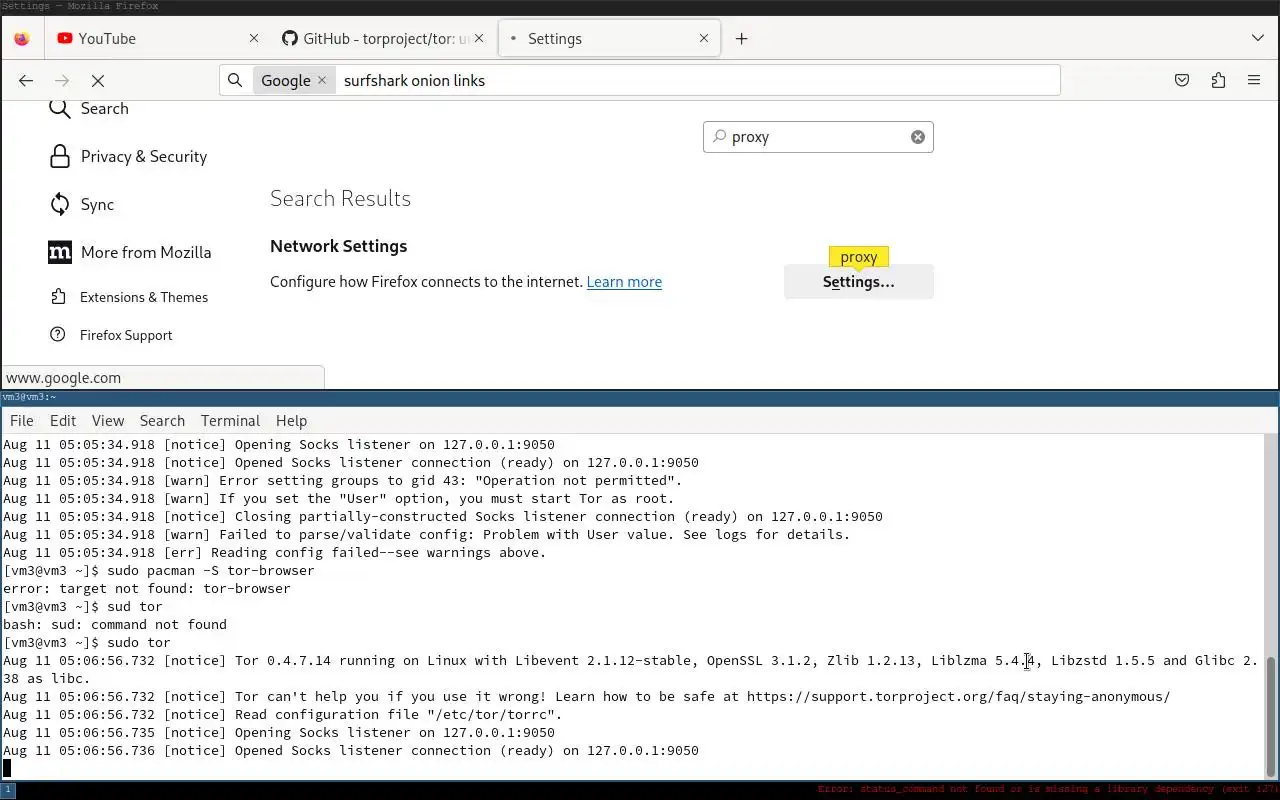The image size is (1280, 800).
Task: Click the Search Results heading
Action: click(340, 198)
